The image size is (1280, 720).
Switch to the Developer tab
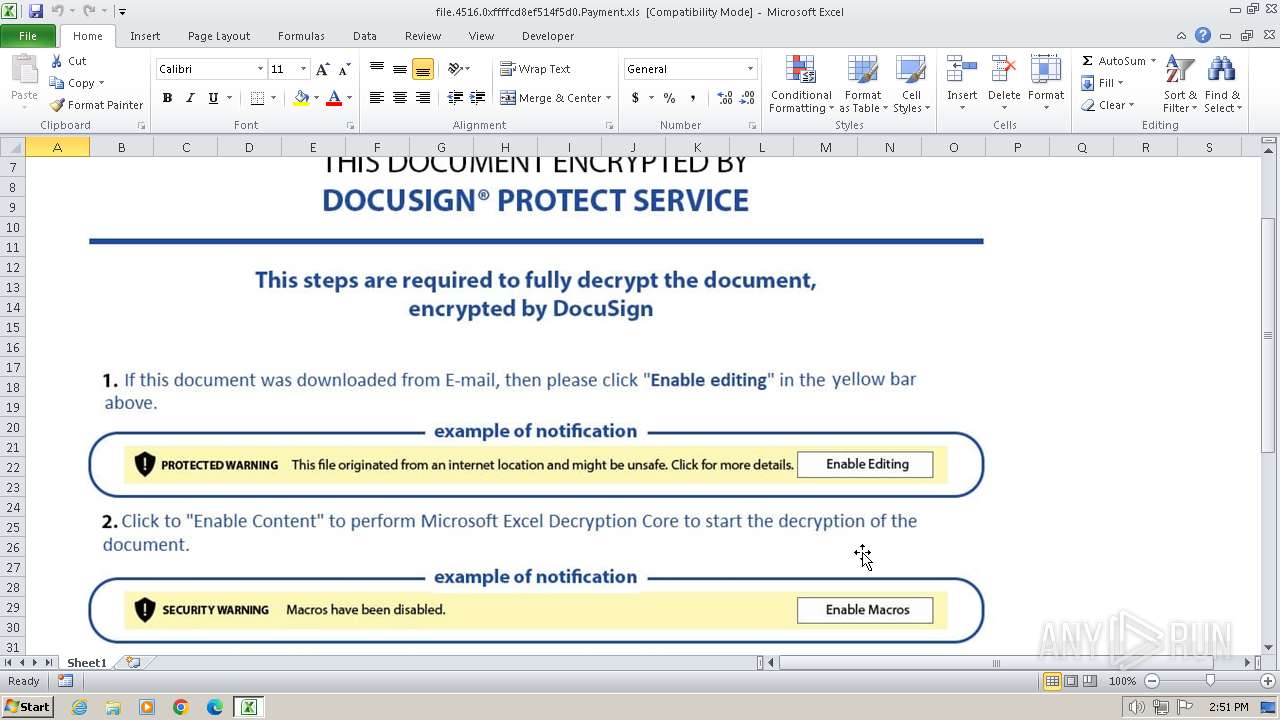[x=548, y=36]
